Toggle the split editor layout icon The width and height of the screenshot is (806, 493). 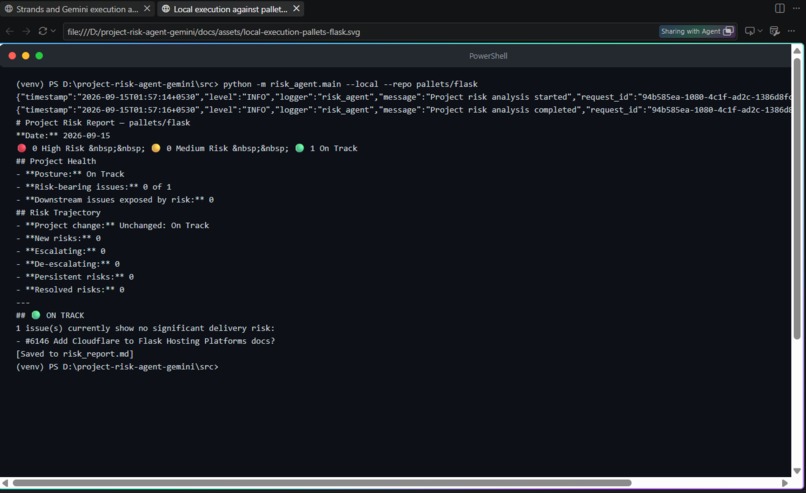pos(780,8)
